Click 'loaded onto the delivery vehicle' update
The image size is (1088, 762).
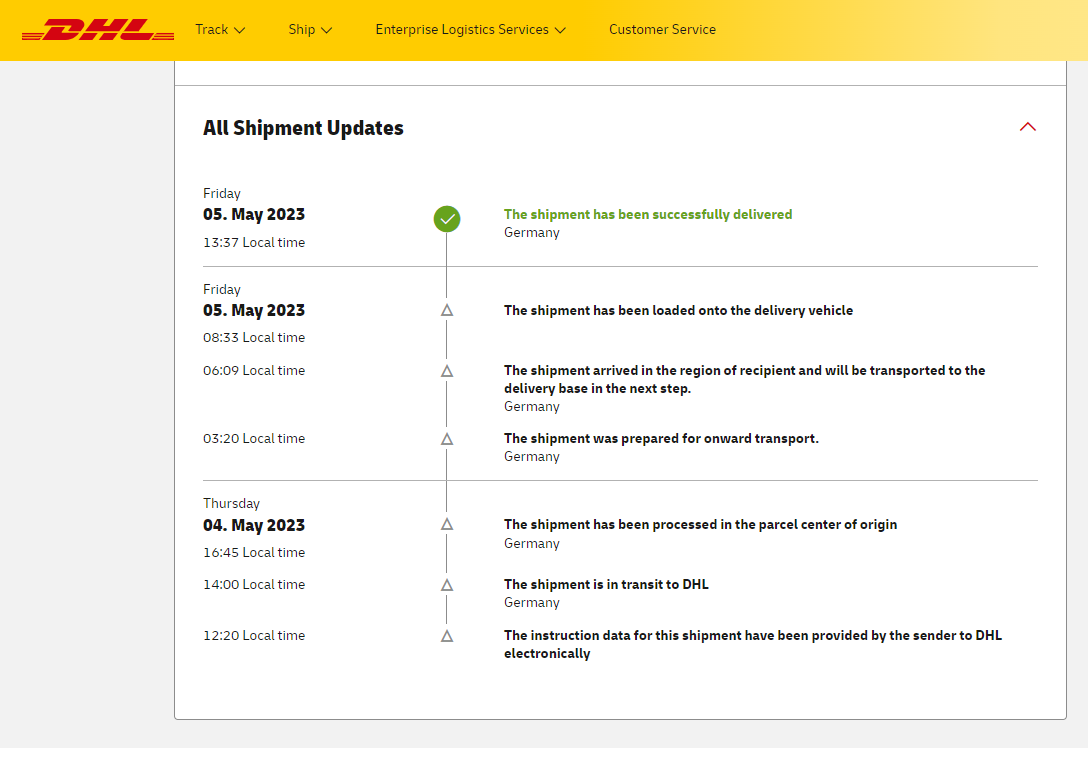click(x=678, y=310)
